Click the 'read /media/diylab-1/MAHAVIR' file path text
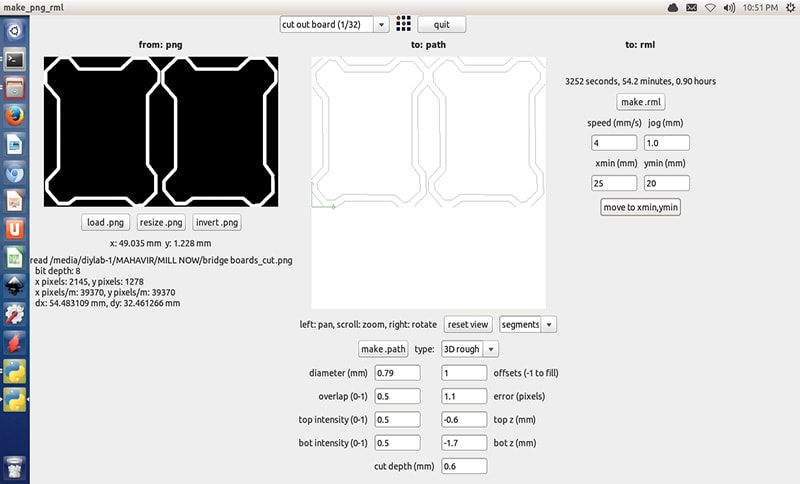Viewport: 800px width, 484px height. 161,260
